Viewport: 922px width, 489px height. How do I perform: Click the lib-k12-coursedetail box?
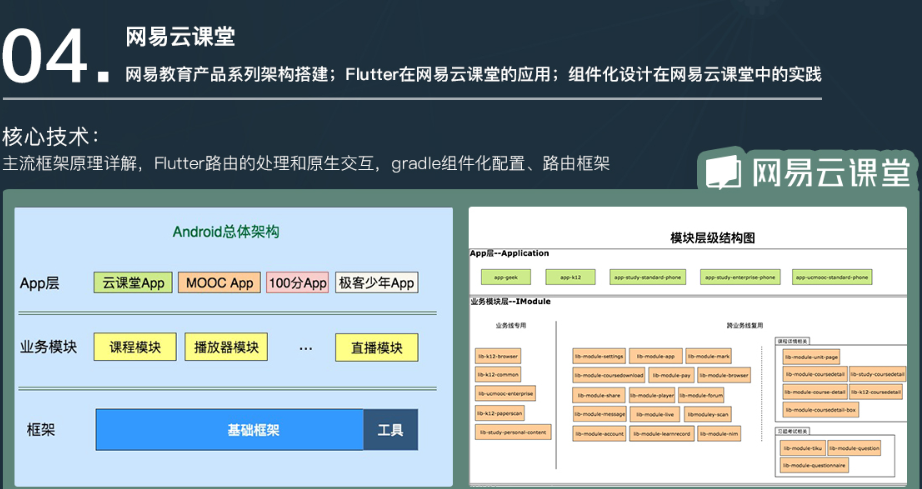pyautogui.click(x=876, y=391)
